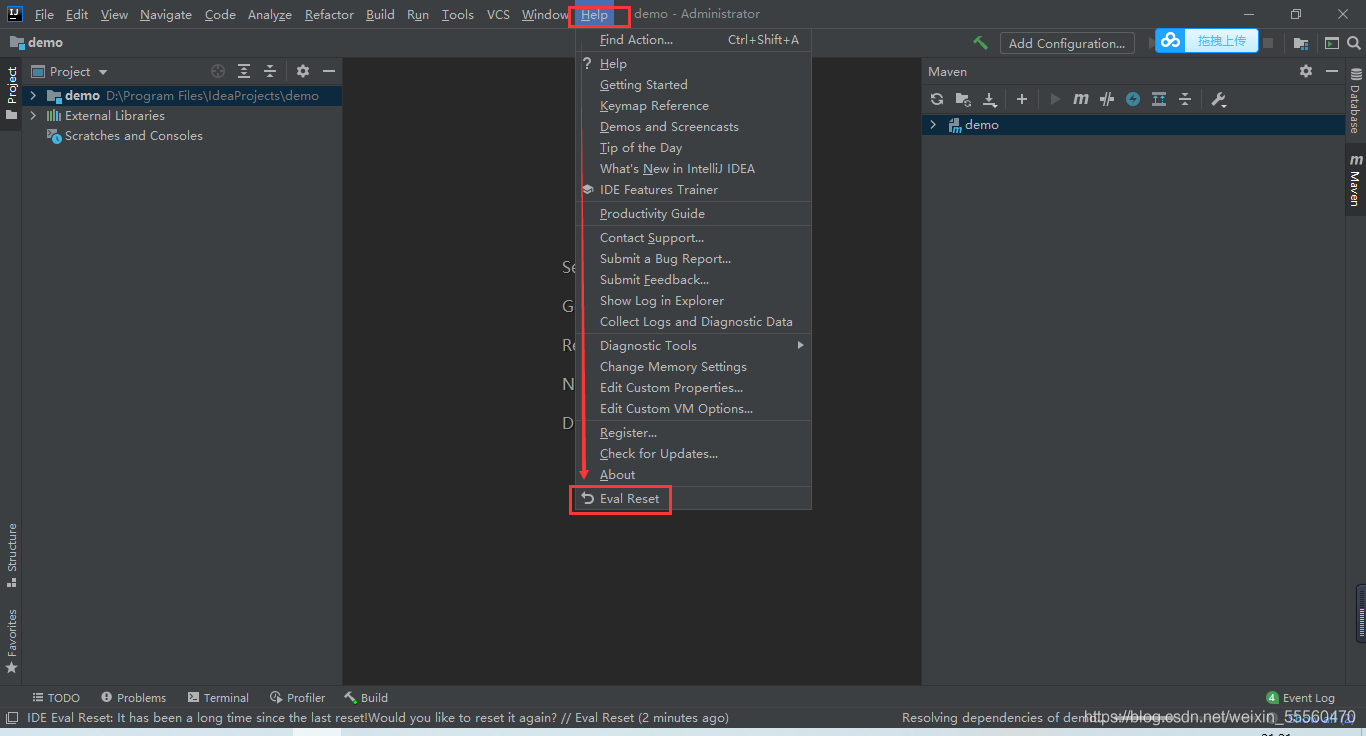This screenshot has height=736, width=1366.
Task: Open Maven settings wrench dropdown
Action: coord(1218,99)
